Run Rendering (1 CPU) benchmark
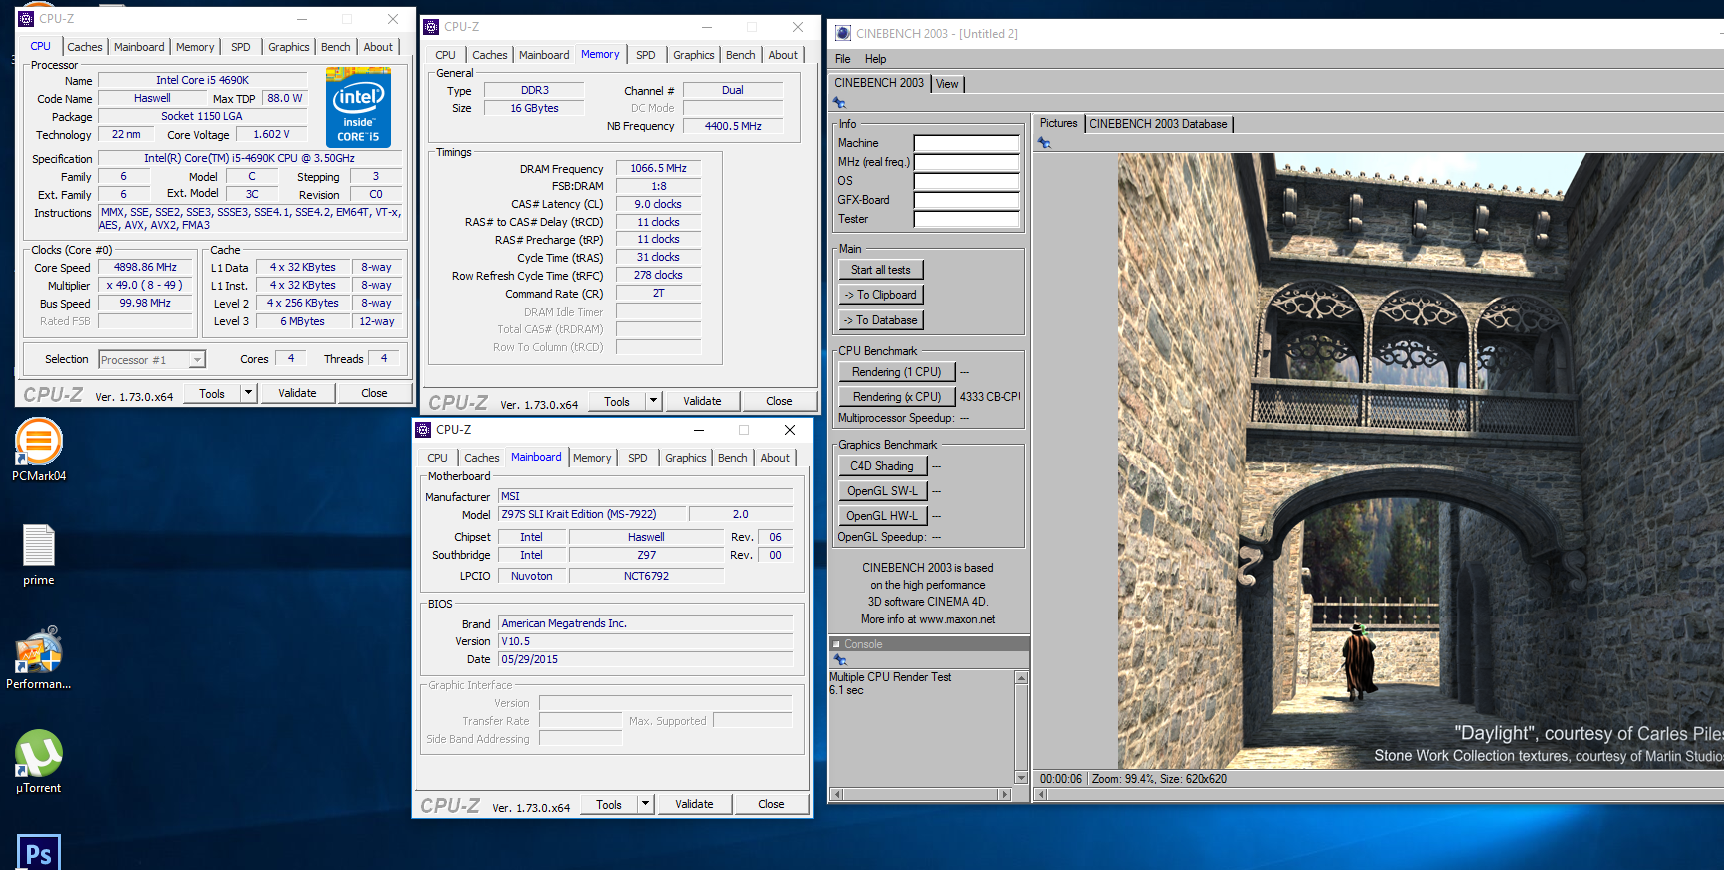The height and width of the screenshot is (870, 1724). pos(897,372)
